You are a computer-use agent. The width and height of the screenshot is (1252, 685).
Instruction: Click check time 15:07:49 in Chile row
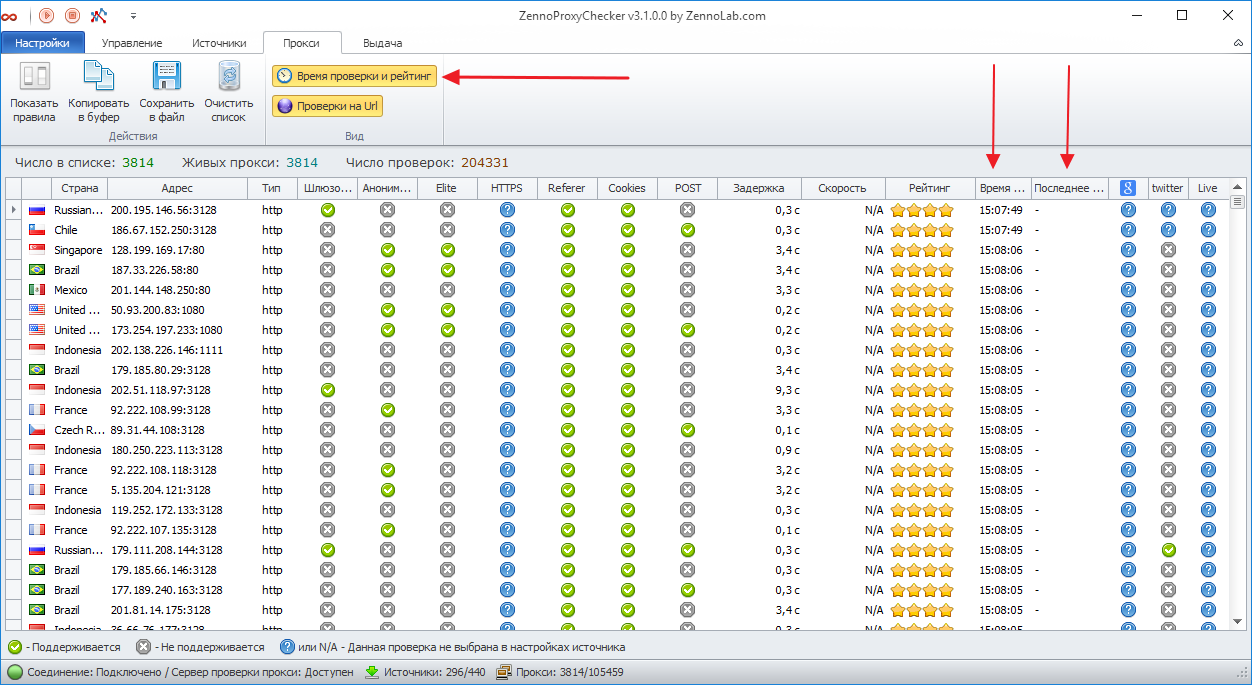pos(1001,230)
